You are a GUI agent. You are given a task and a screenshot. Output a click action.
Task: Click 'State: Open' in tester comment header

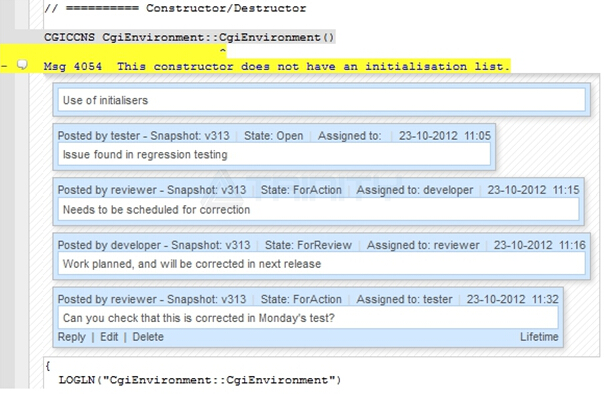click(x=274, y=136)
